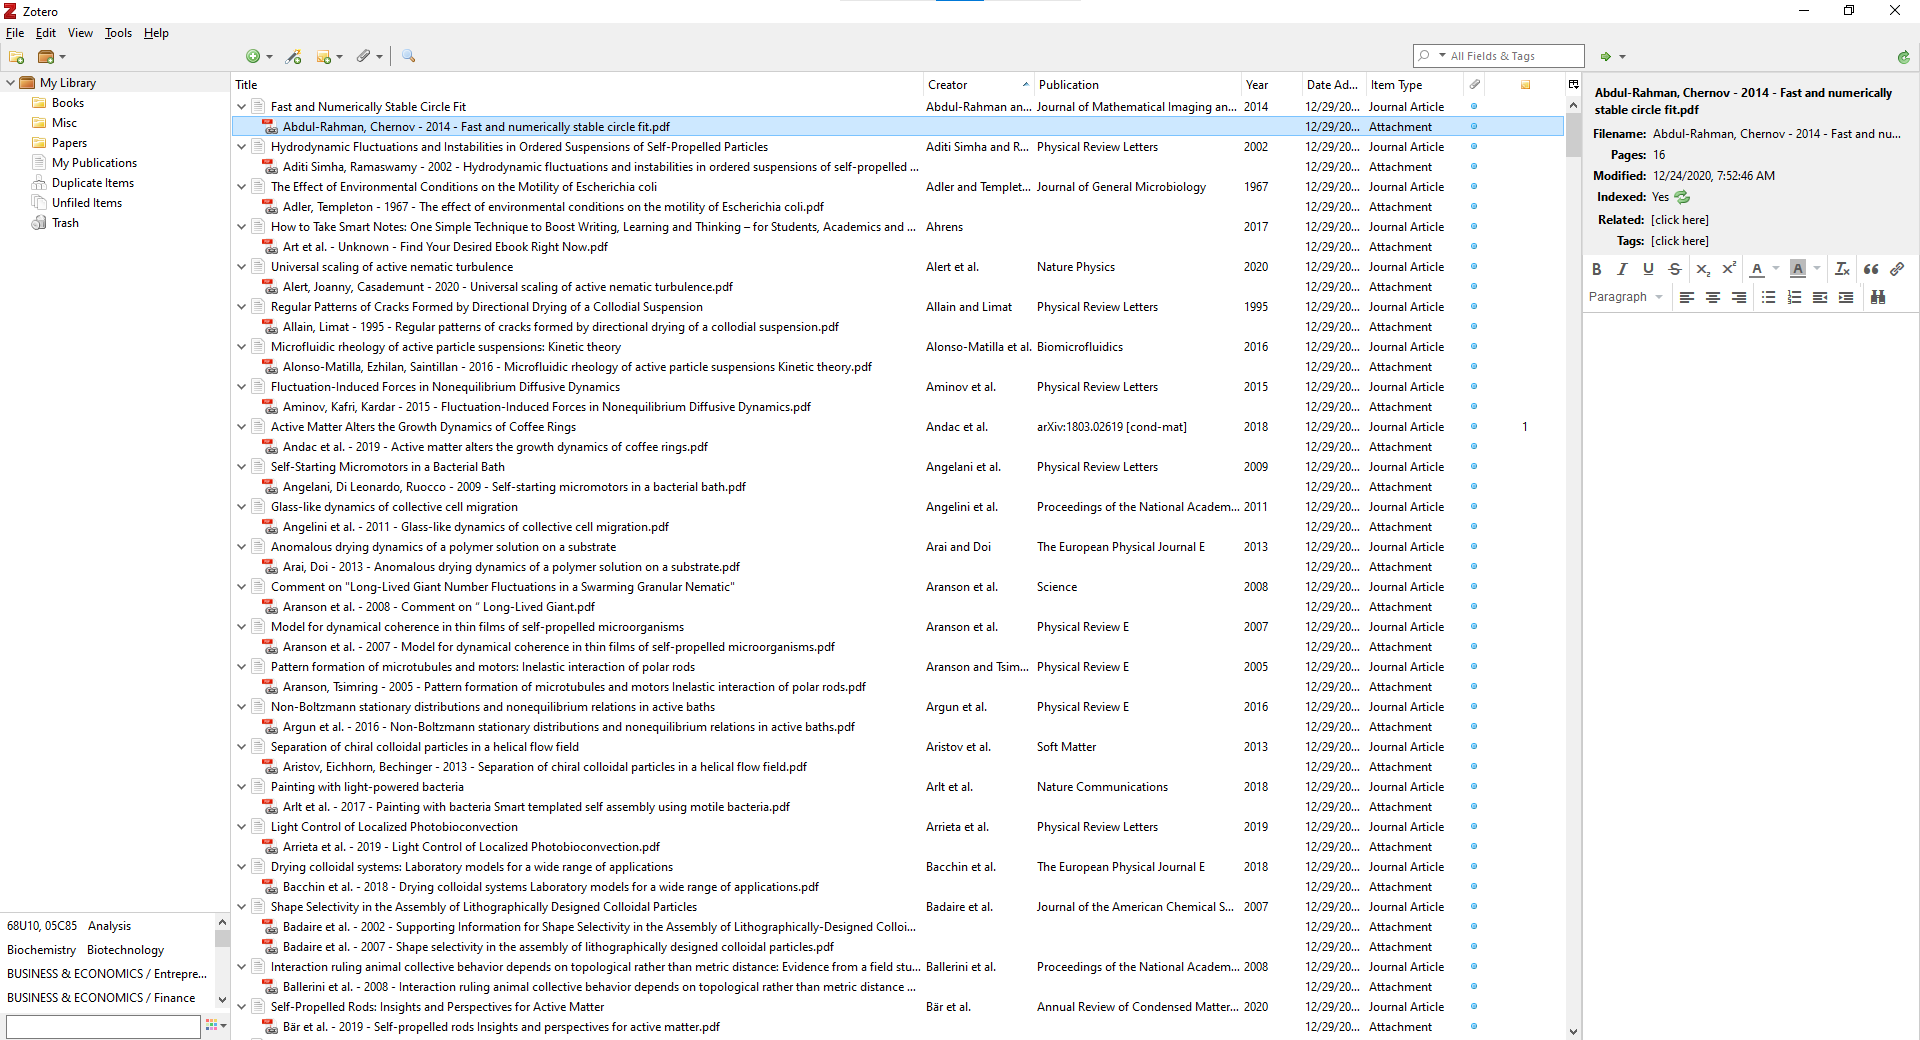Select the Papers collection
The width and height of the screenshot is (1920, 1040).
(x=69, y=143)
